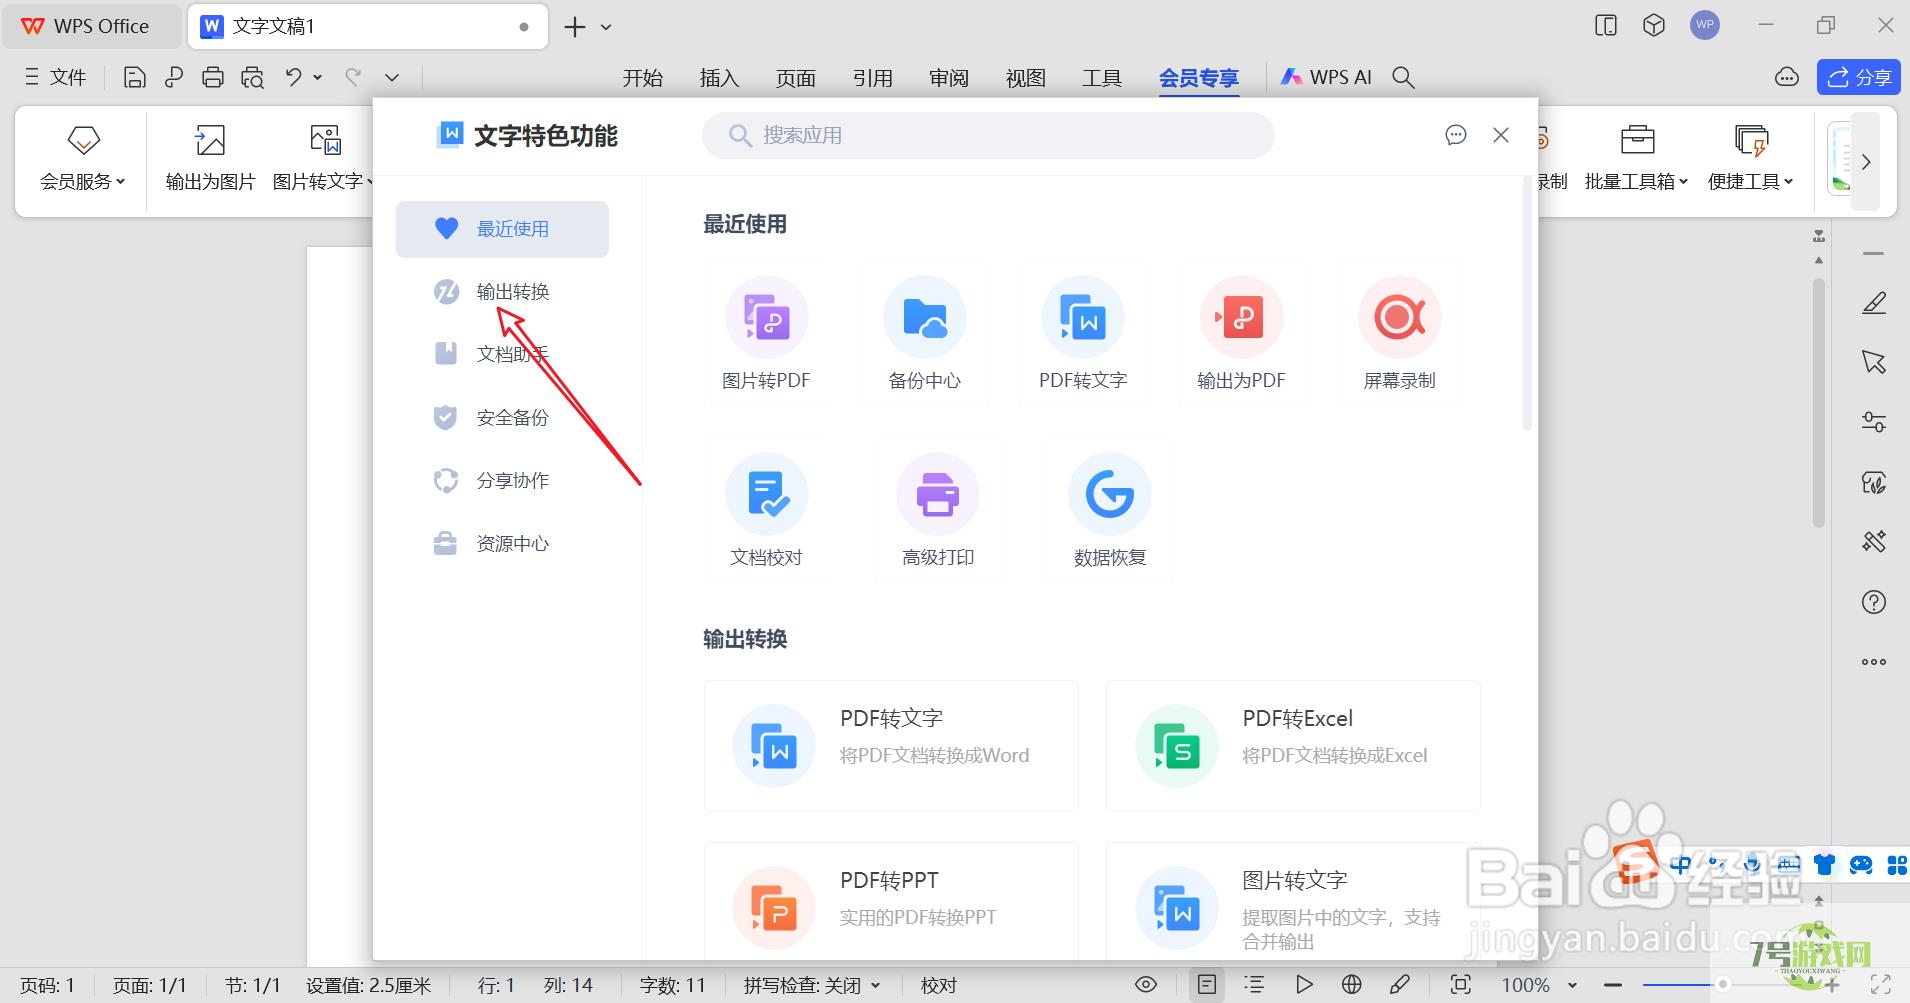Screen dimensions: 1910x1003
Task: Click the 搜索应用 search field
Action: point(988,135)
